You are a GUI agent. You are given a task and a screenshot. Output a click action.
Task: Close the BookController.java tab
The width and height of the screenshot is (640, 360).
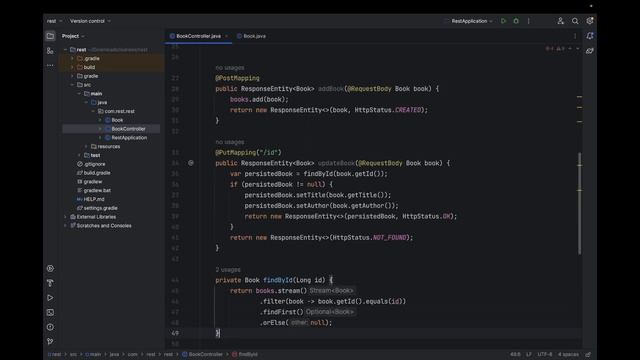point(227,36)
